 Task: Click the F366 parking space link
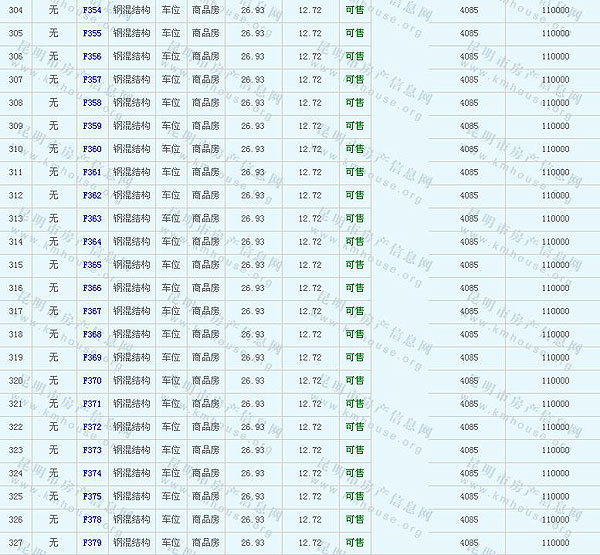[91, 288]
